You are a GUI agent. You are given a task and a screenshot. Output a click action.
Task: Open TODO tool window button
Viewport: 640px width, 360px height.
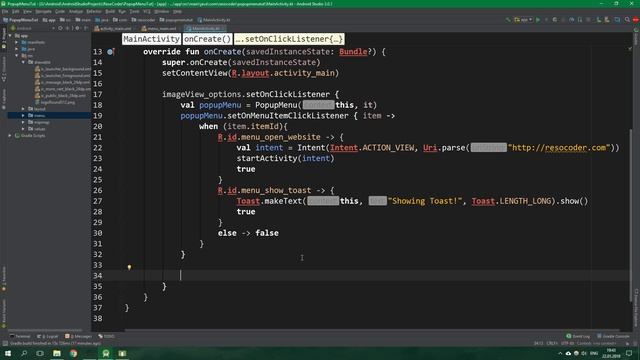[x=107, y=336]
